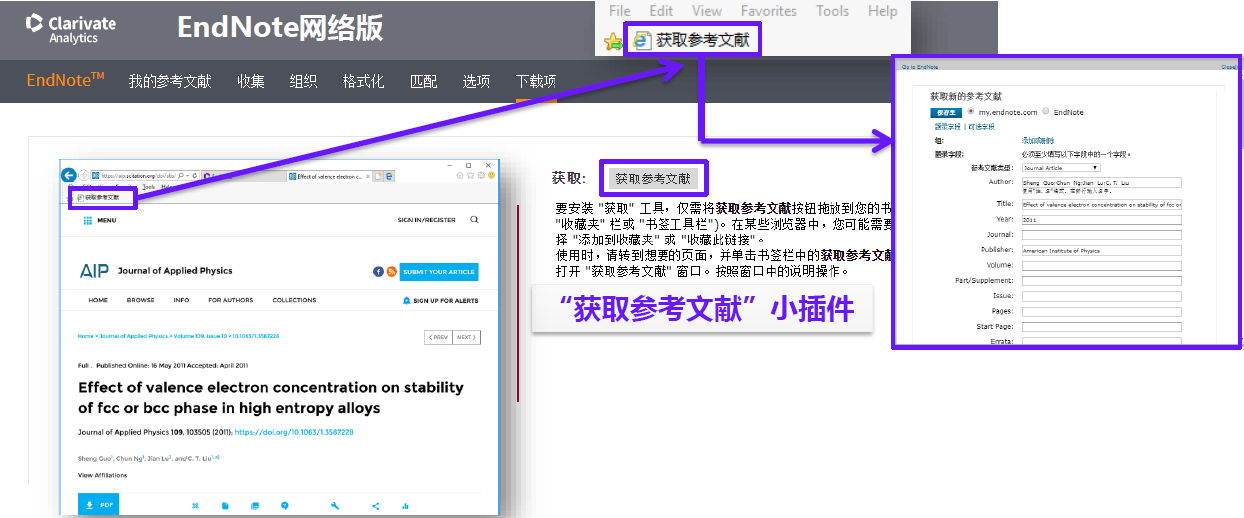This screenshot has width=1244, height=518.
Task: Open 组织 tab
Action: pyautogui.click(x=303, y=82)
